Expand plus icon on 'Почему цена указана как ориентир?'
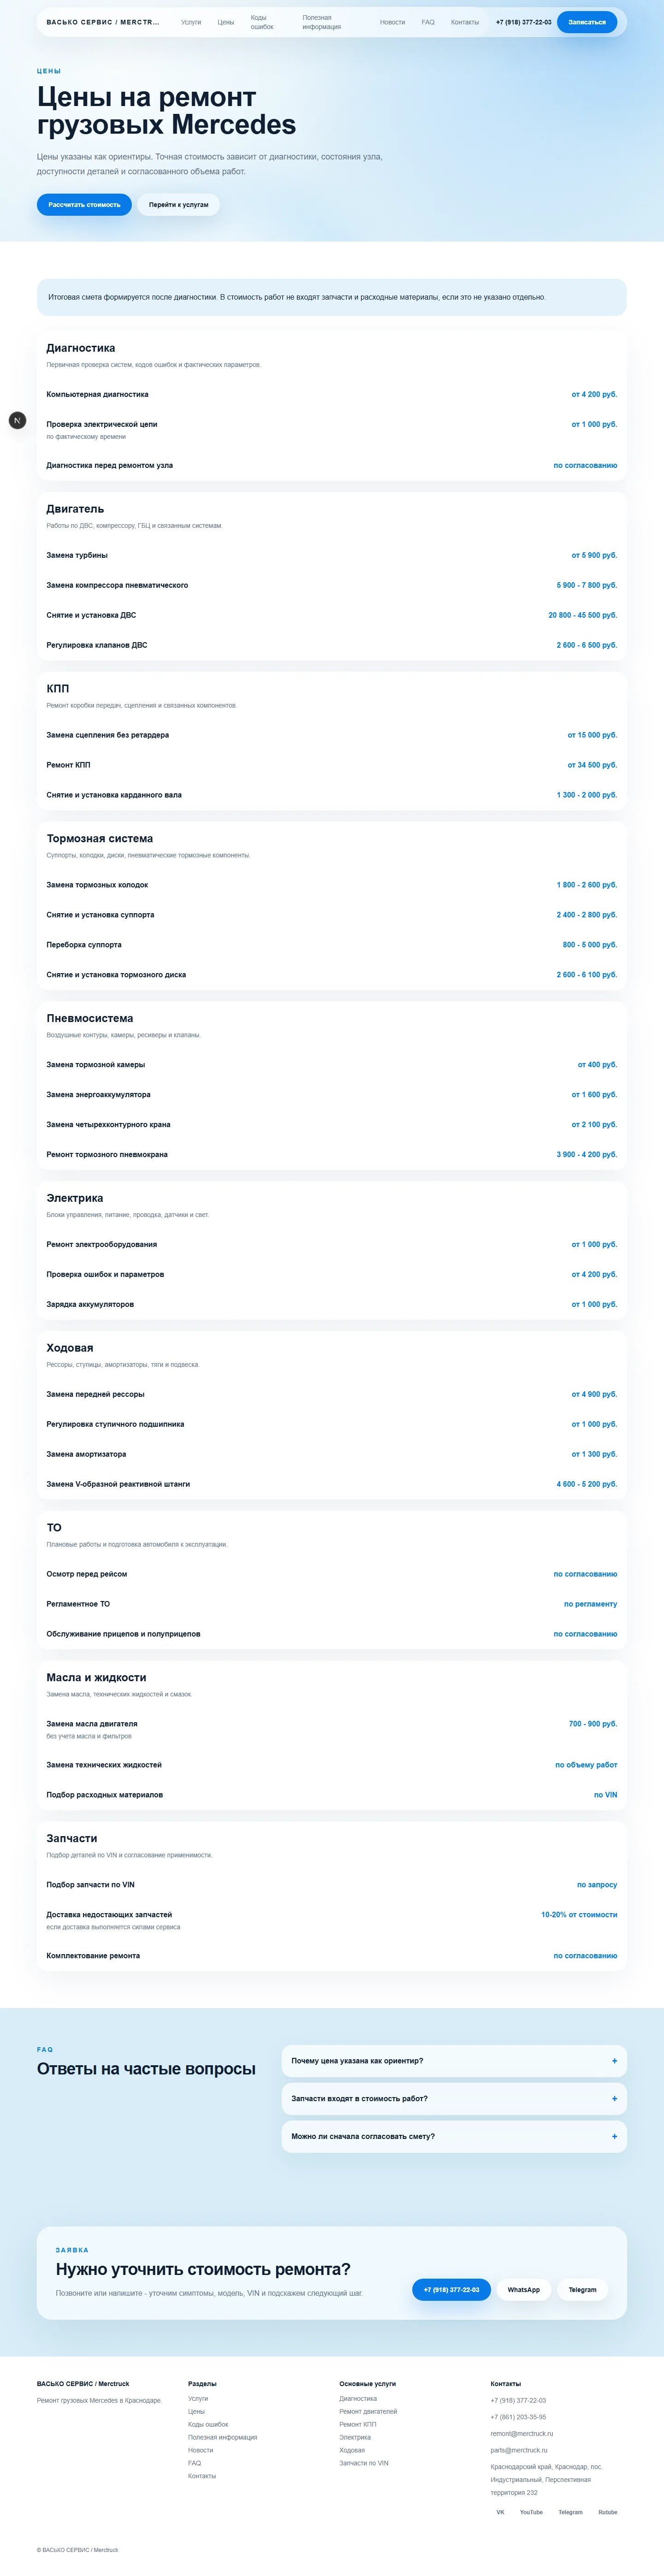Viewport: 664px width, 2576px height. tap(614, 2060)
